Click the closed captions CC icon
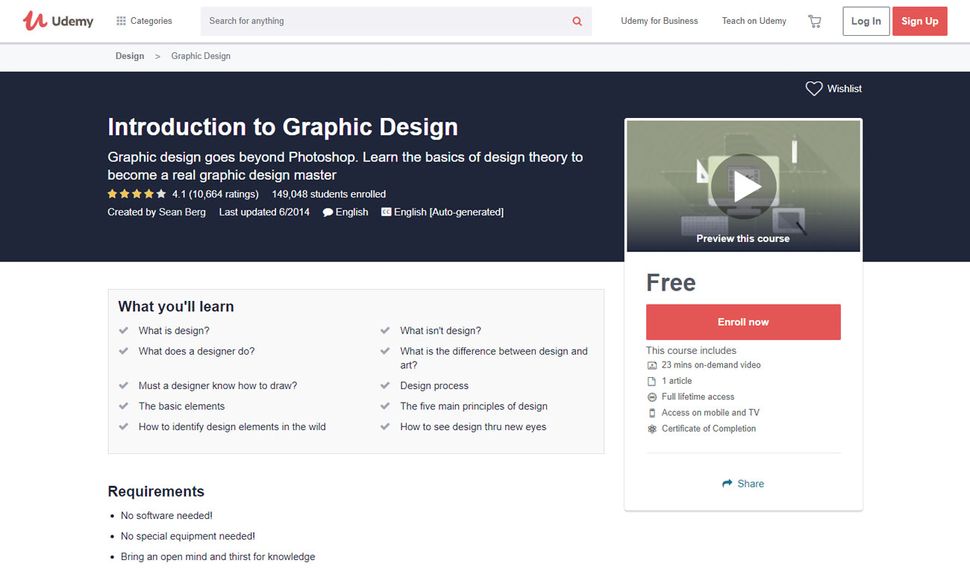 click(x=386, y=212)
